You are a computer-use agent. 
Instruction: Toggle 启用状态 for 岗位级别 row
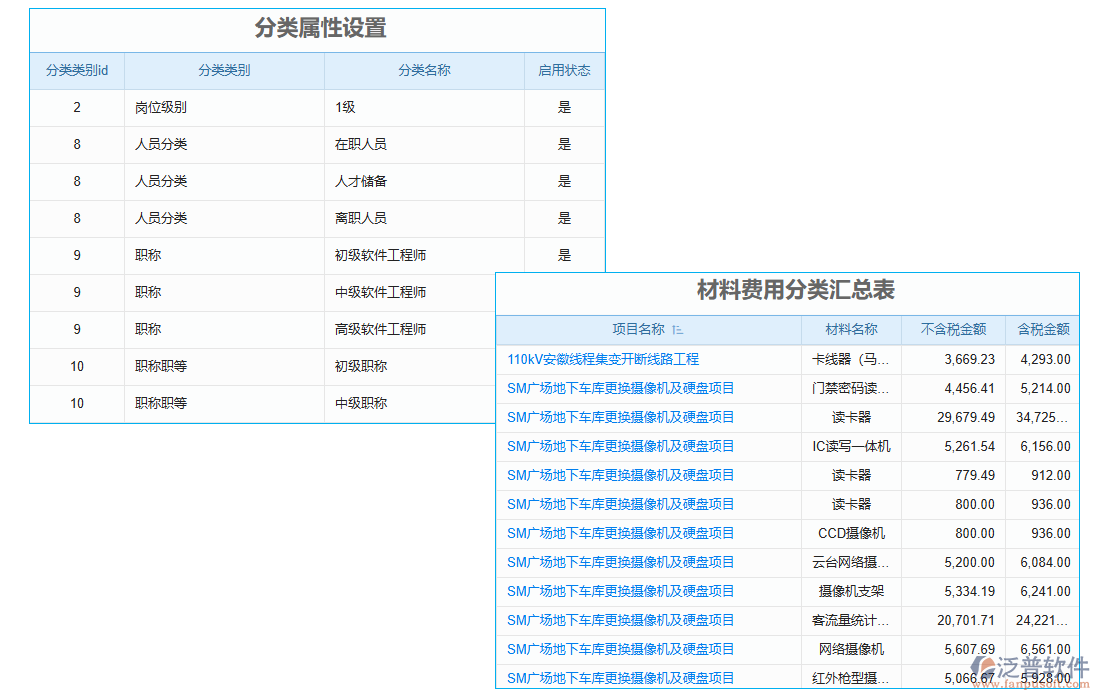[564, 107]
